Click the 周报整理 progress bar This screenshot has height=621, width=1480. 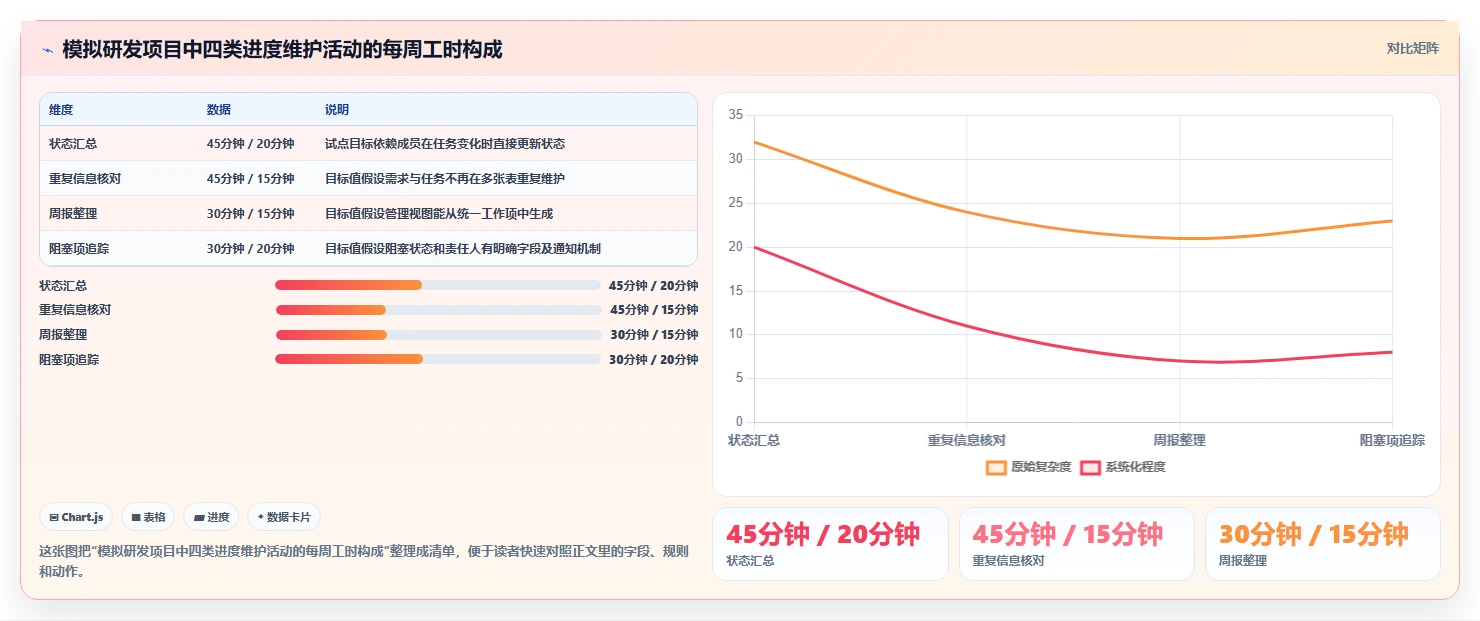coord(438,335)
